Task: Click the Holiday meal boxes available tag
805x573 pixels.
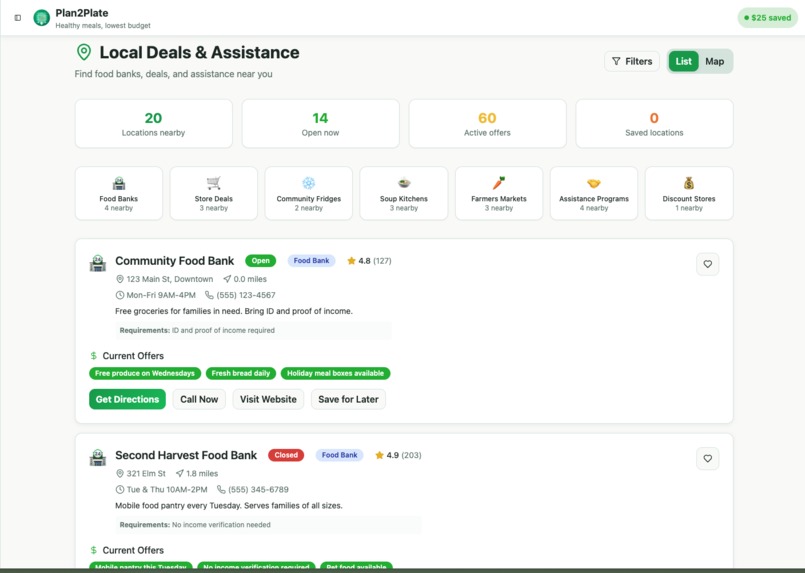Action: 335,373
